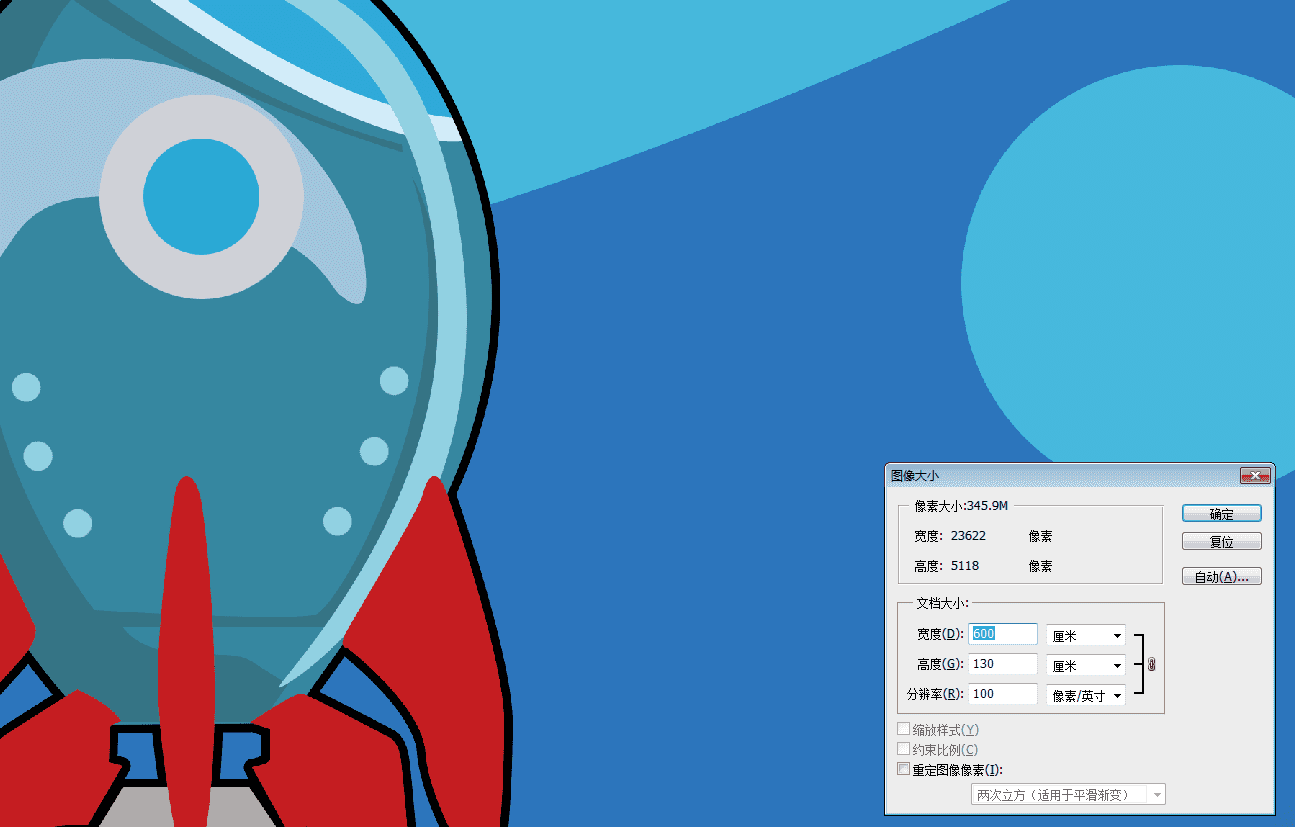Open the height unit 厘米 dropdown
The image size is (1295, 827).
tap(1086, 665)
